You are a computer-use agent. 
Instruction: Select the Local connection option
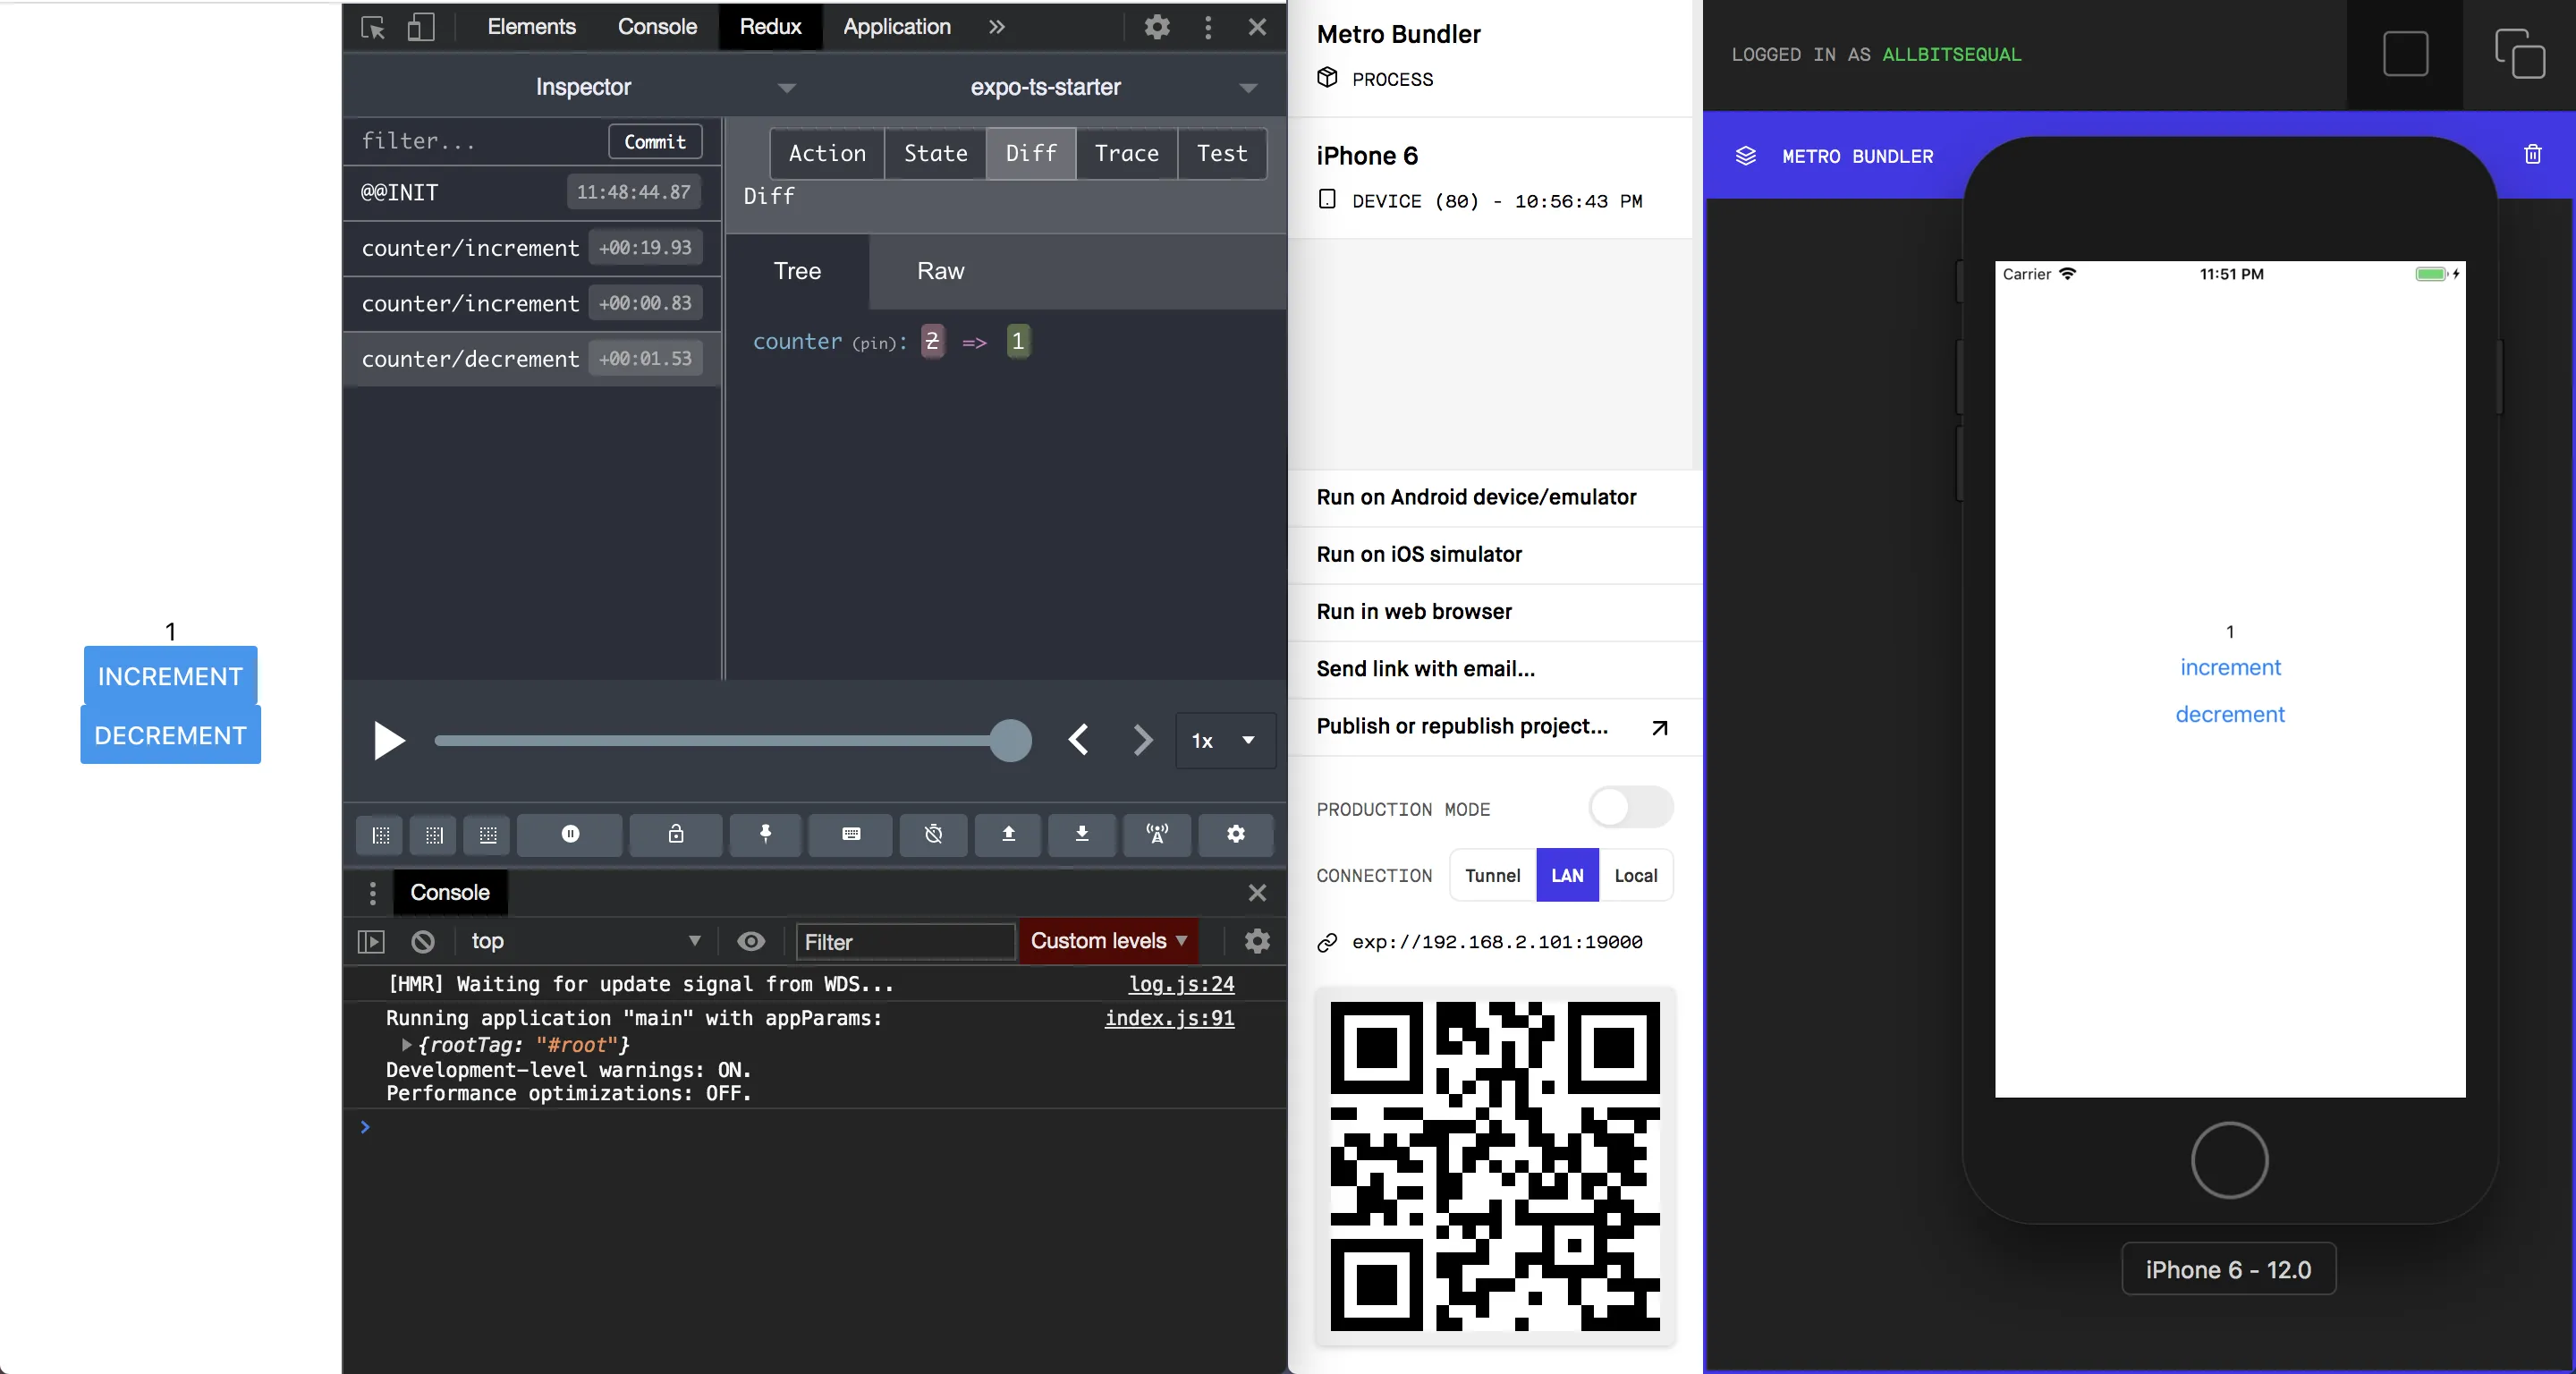tap(1636, 875)
